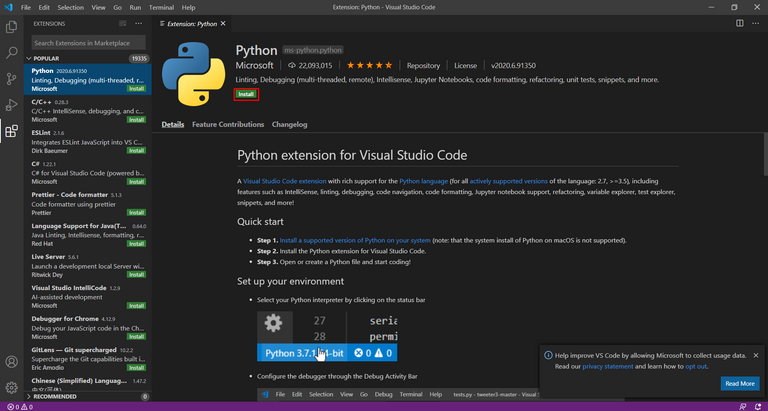This screenshot has width=768, height=411.
Task: Click errors and warnings count in status bar
Action: point(20,407)
